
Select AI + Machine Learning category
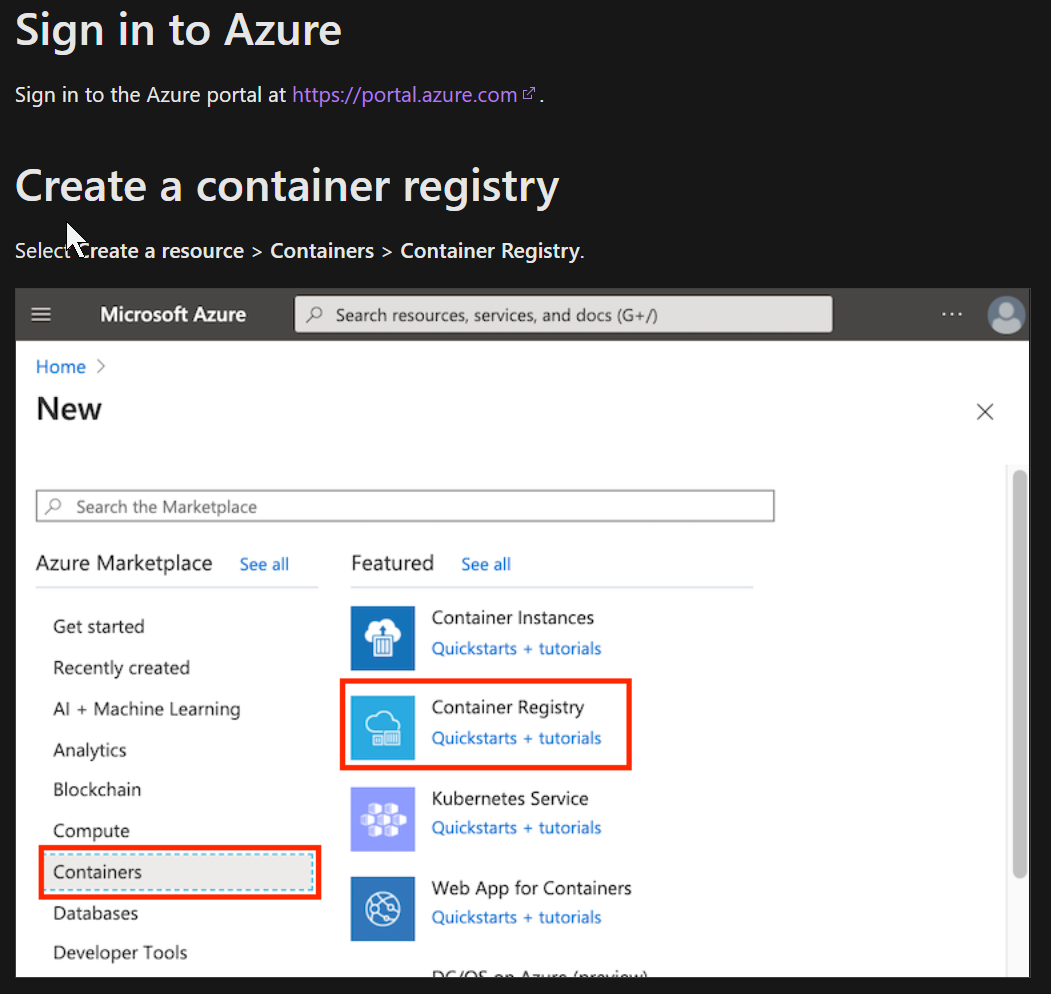(146, 709)
